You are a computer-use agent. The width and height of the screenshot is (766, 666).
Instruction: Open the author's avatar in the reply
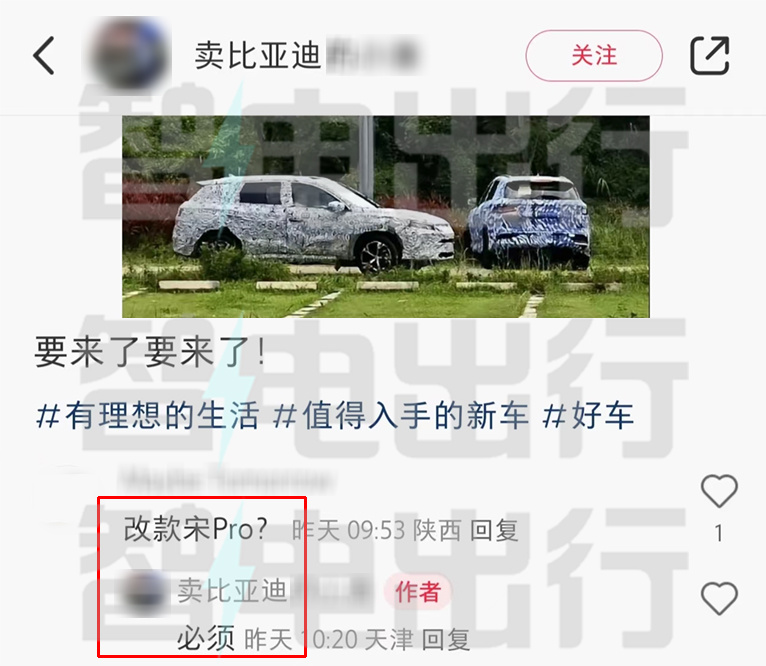144,591
